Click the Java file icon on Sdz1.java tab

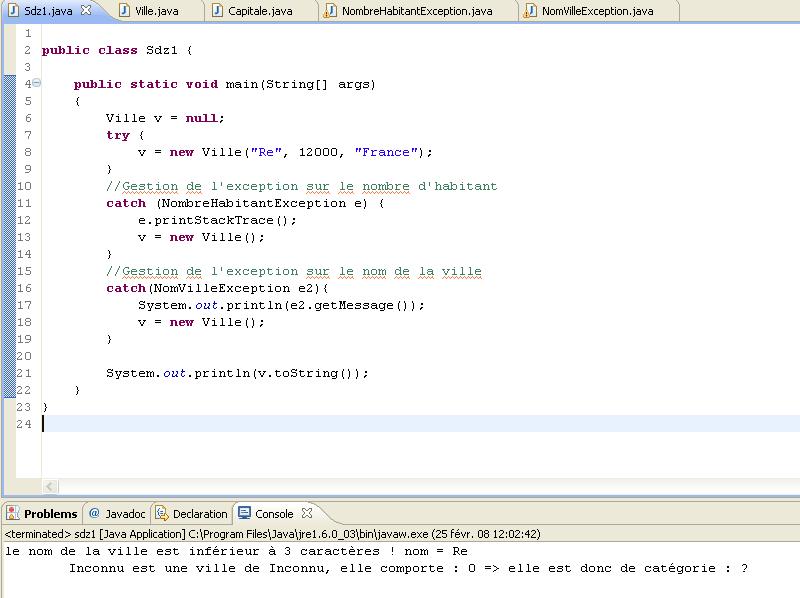click(14, 10)
